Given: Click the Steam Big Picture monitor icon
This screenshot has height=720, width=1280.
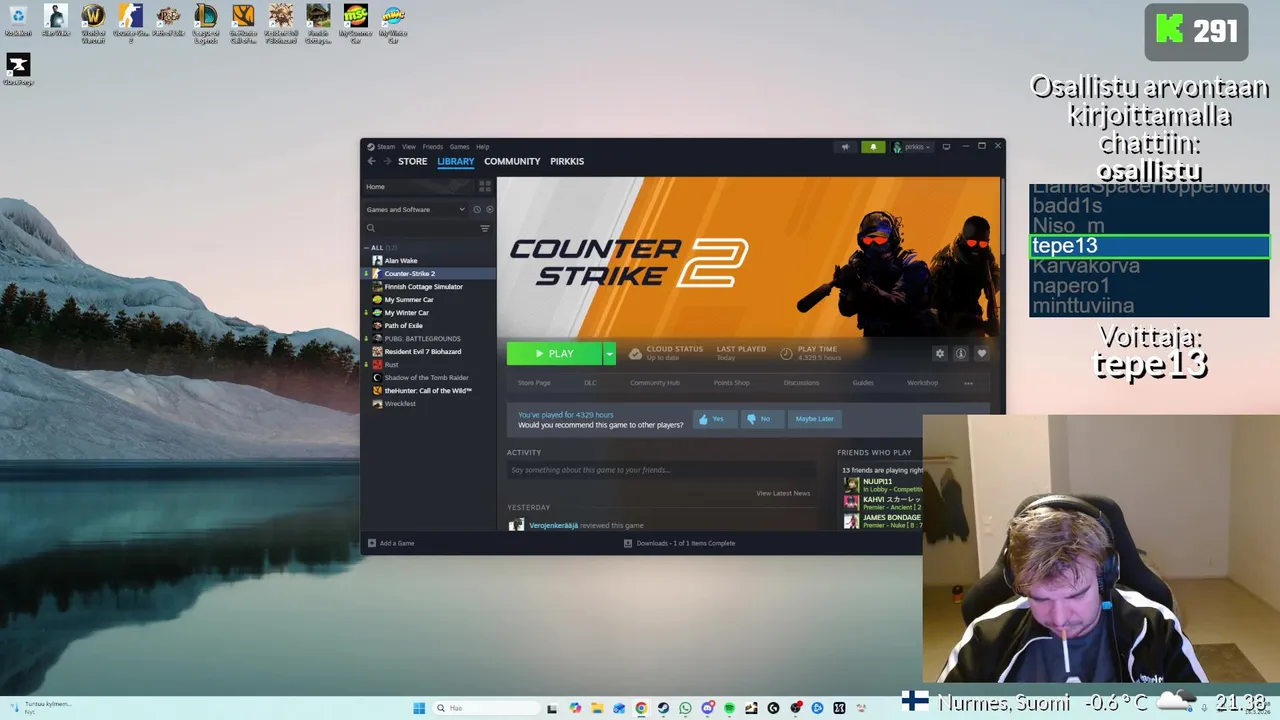Looking at the screenshot, I should tap(946, 147).
